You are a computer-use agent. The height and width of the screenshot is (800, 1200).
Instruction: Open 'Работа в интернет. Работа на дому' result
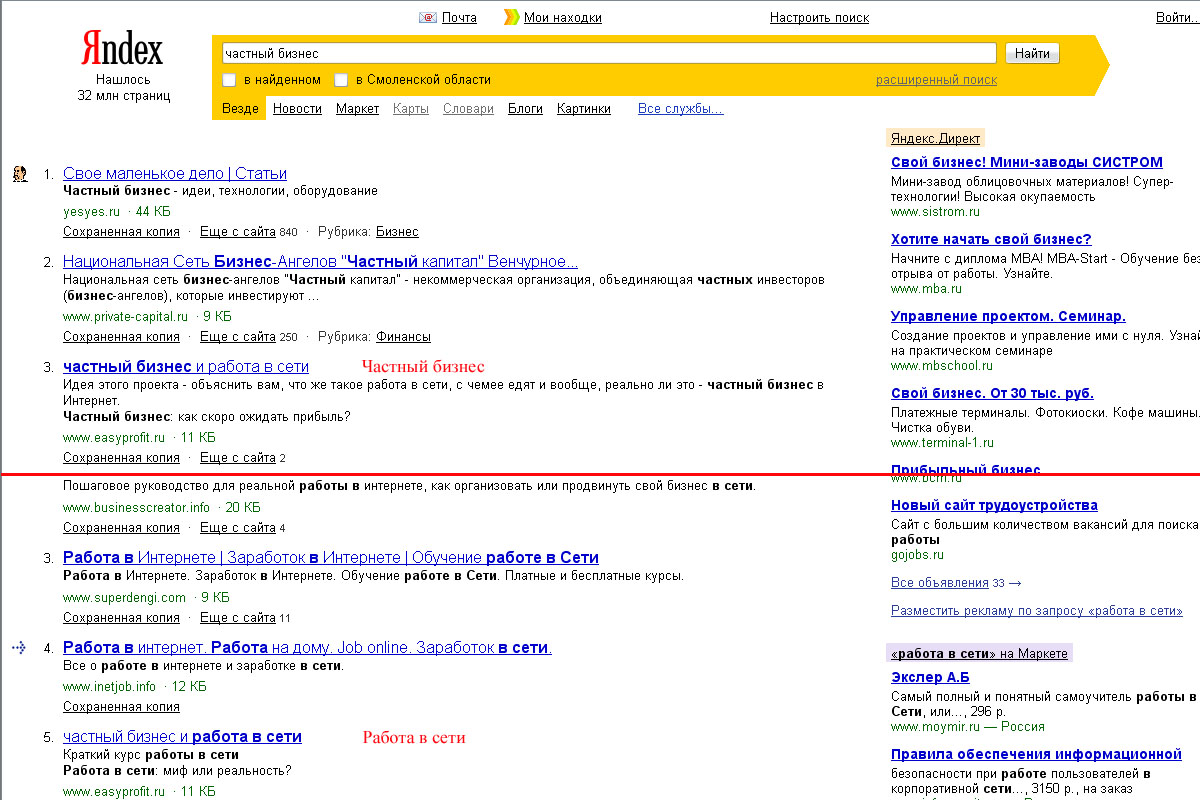(307, 647)
